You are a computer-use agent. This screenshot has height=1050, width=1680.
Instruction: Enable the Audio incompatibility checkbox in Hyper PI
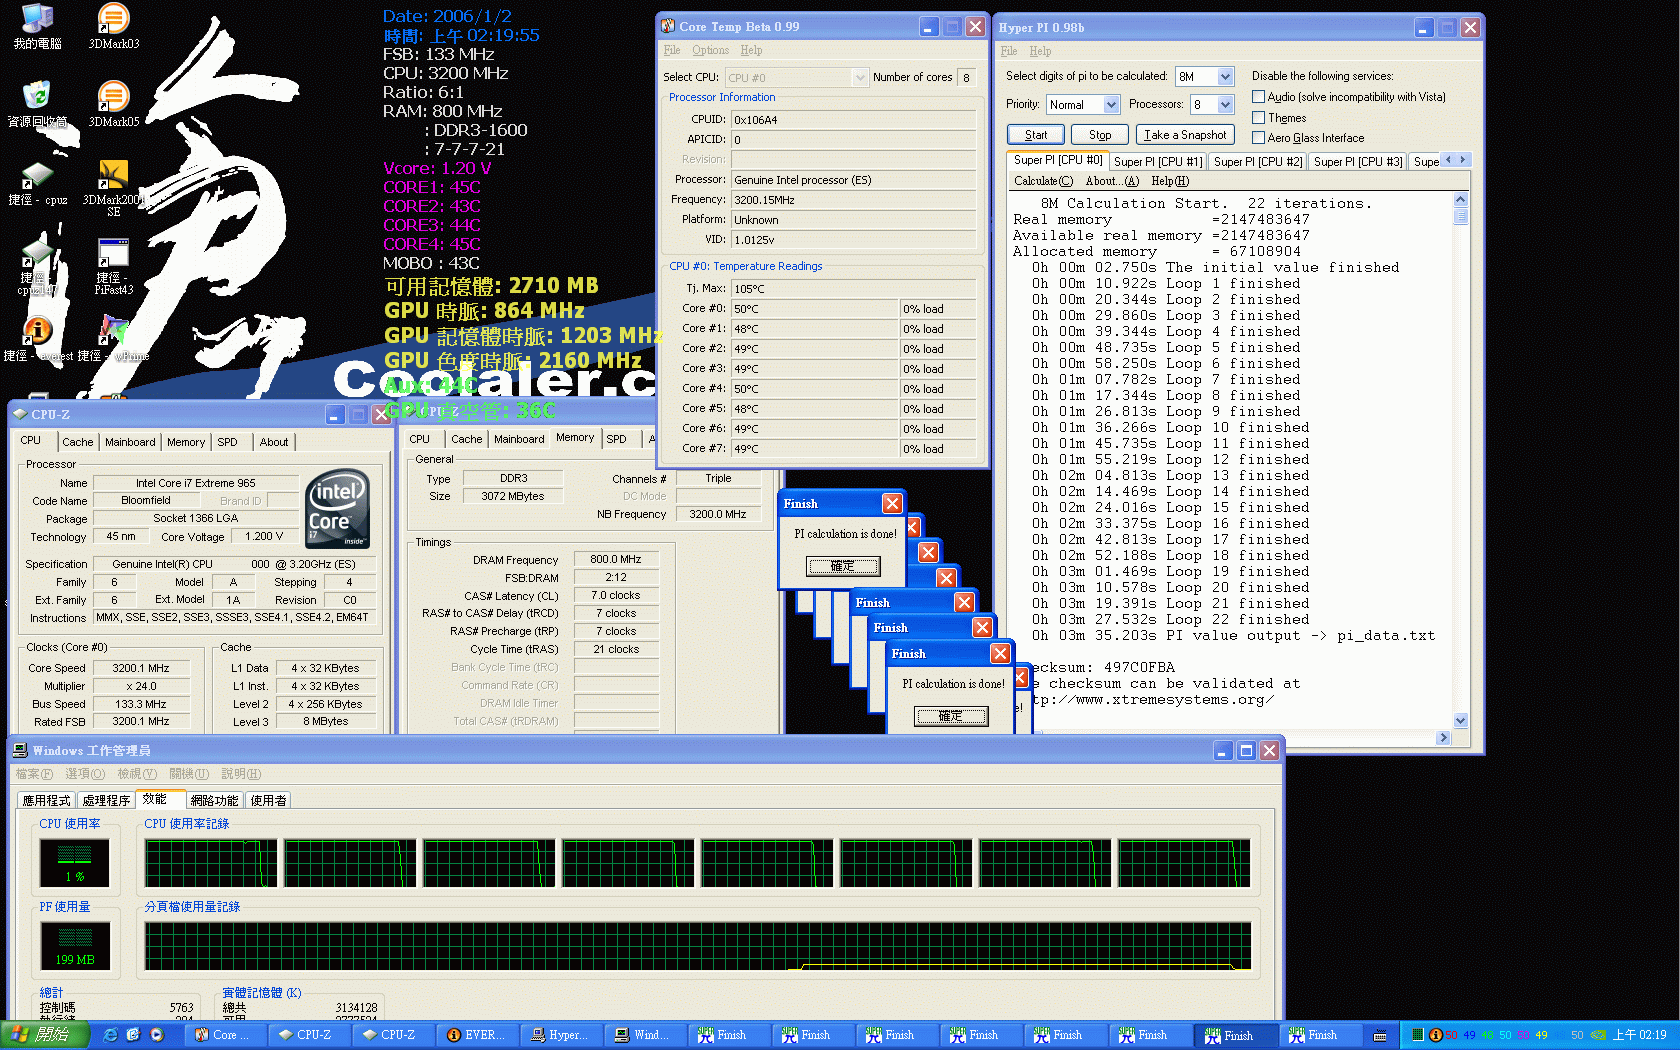[x=1259, y=97]
